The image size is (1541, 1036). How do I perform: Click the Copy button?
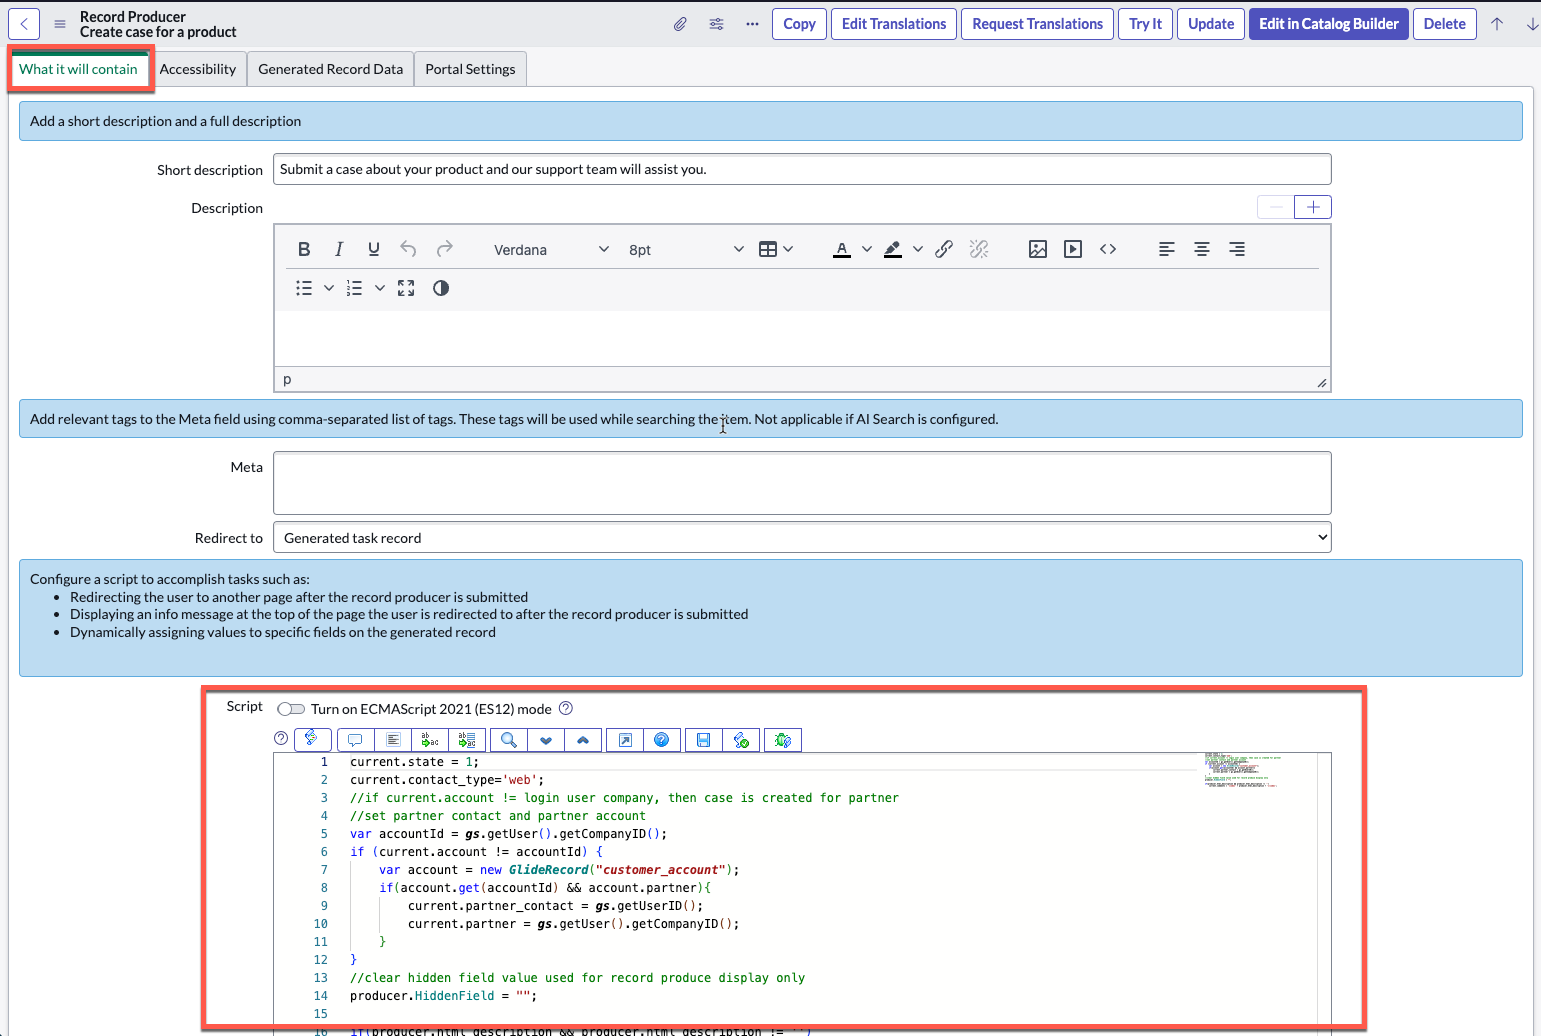point(799,24)
